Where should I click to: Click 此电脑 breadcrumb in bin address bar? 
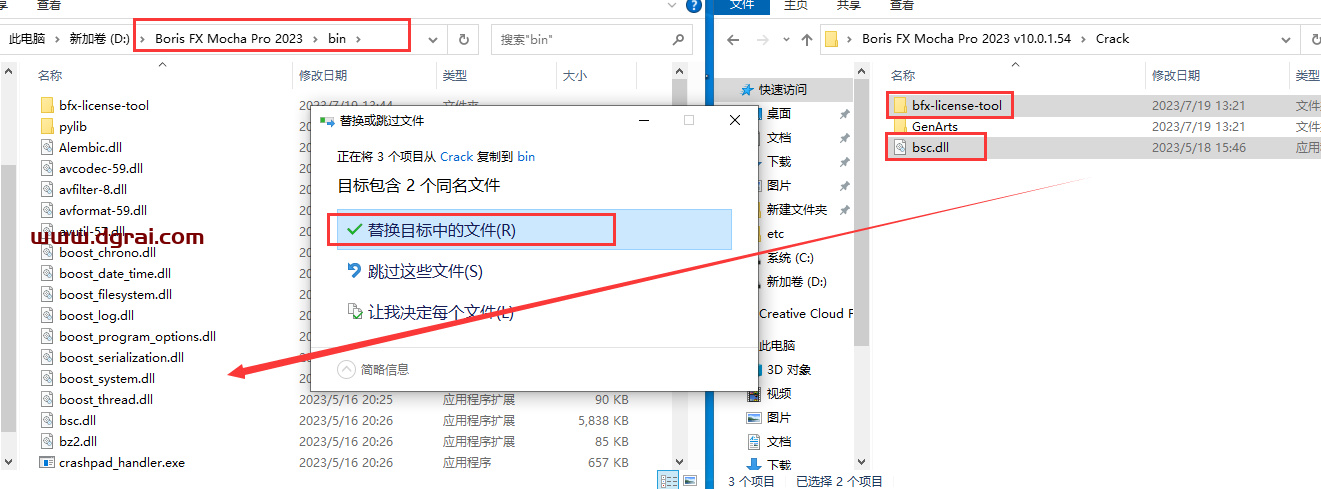click(x=27, y=39)
